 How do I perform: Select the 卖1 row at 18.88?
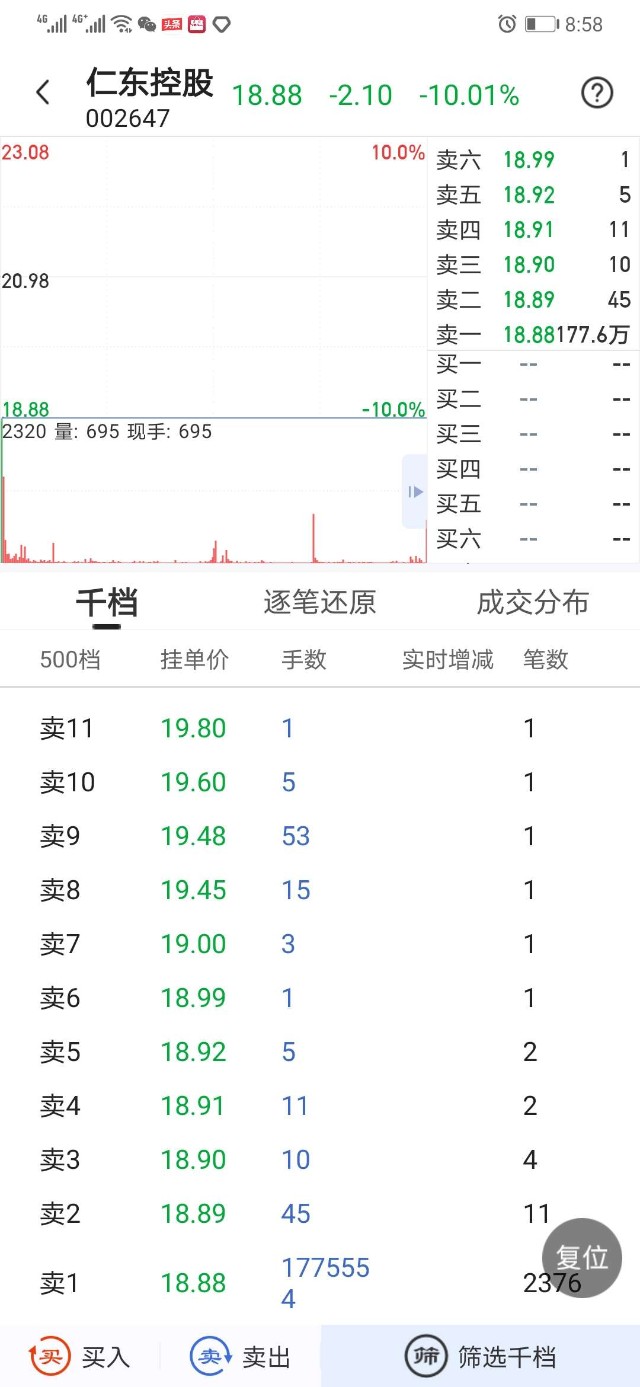coord(300,1282)
